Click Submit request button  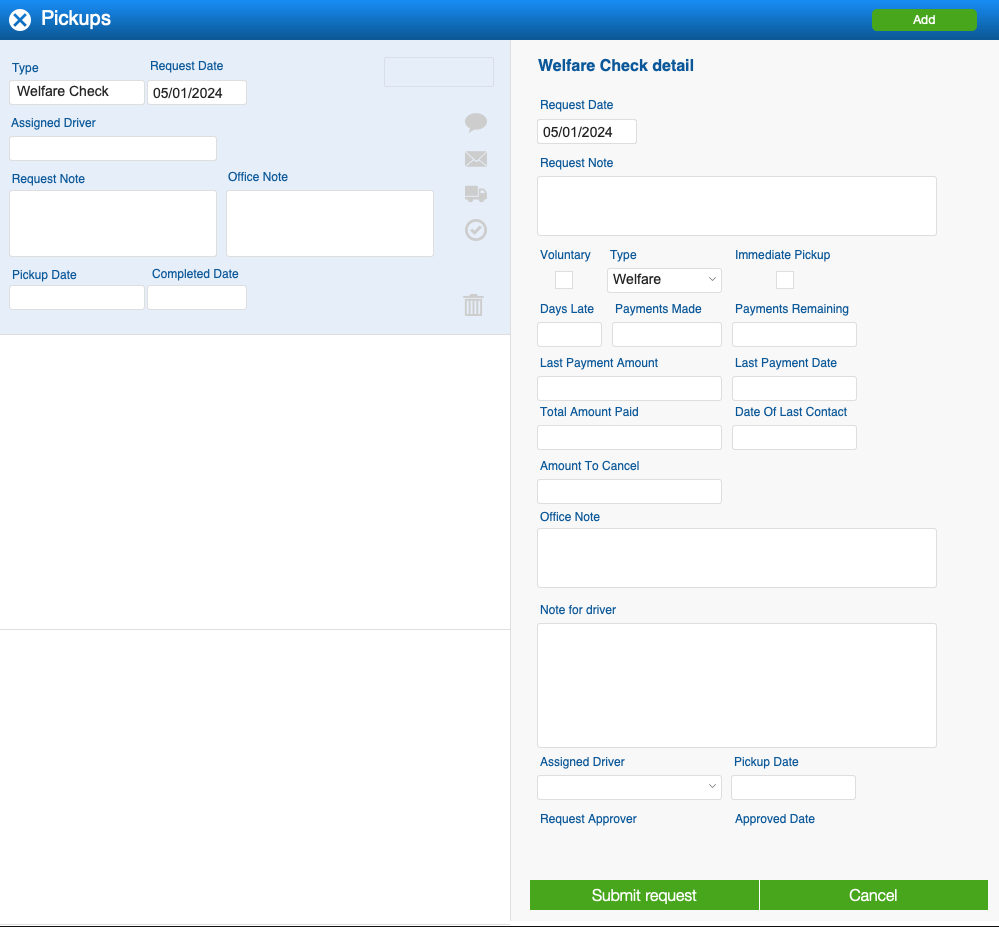(644, 895)
